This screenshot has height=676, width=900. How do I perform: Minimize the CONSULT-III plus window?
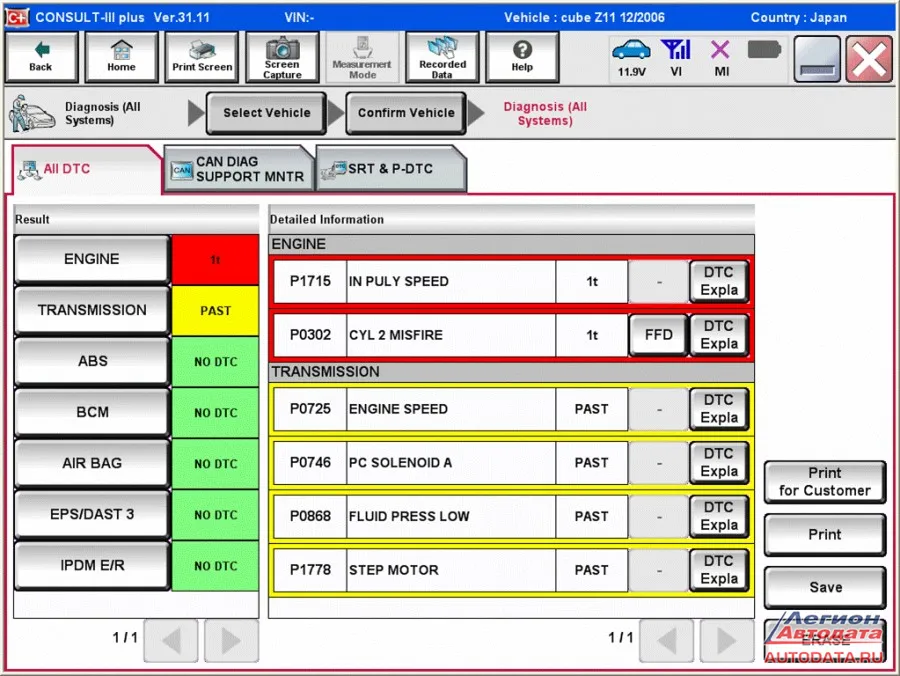click(x=817, y=59)
